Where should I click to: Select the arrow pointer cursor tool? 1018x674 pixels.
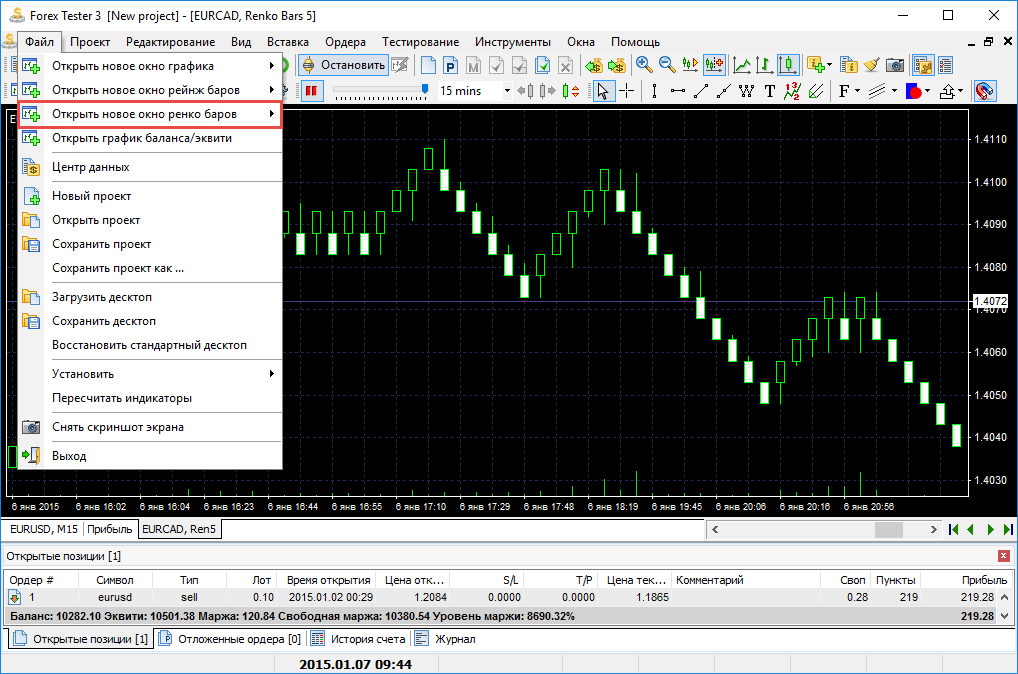603,91
